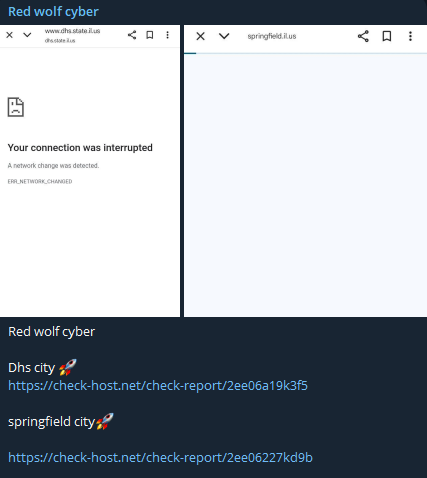Open check-host report link ending 2ee06227kd9b
Screen dimensions: 427x478
(x=160, y=458)
